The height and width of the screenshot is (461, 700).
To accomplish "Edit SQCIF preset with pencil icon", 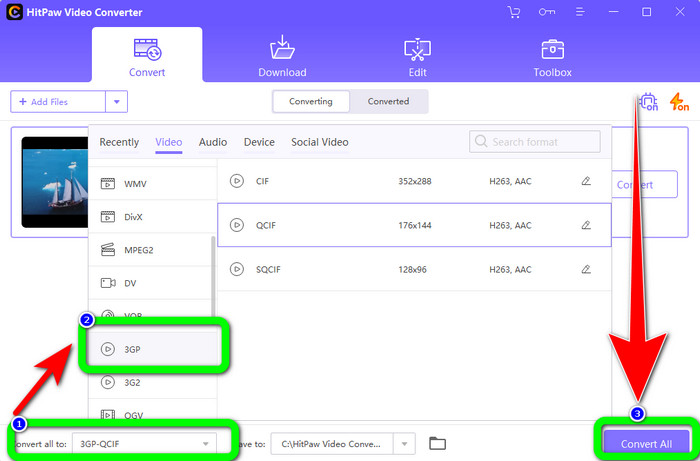I will point(586,269).
